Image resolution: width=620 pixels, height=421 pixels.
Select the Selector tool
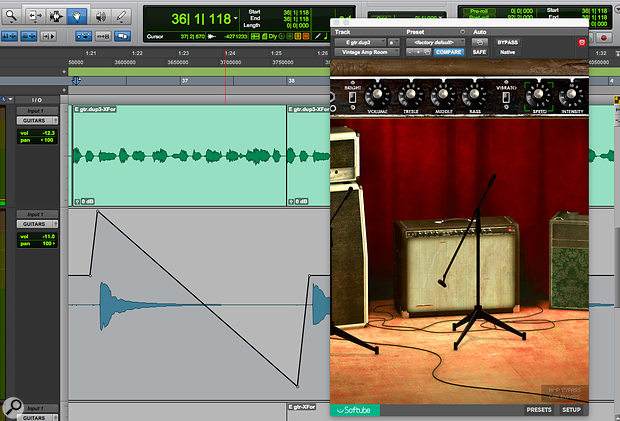pos(56,16)
